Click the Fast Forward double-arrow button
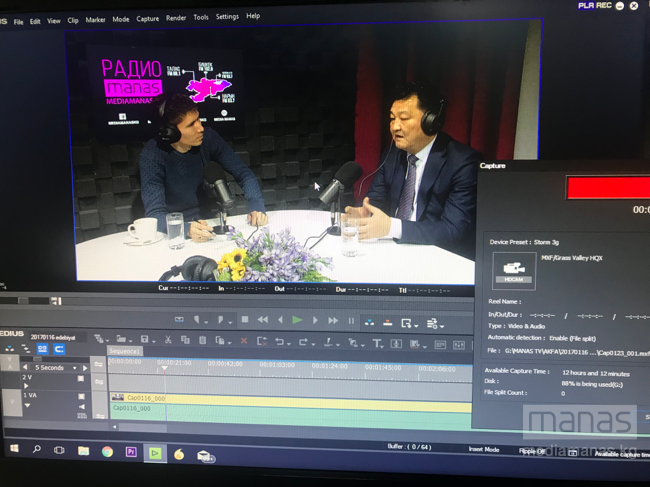This screenshot has height=487, width=650. pyautogui.click(x=333, y=320)
